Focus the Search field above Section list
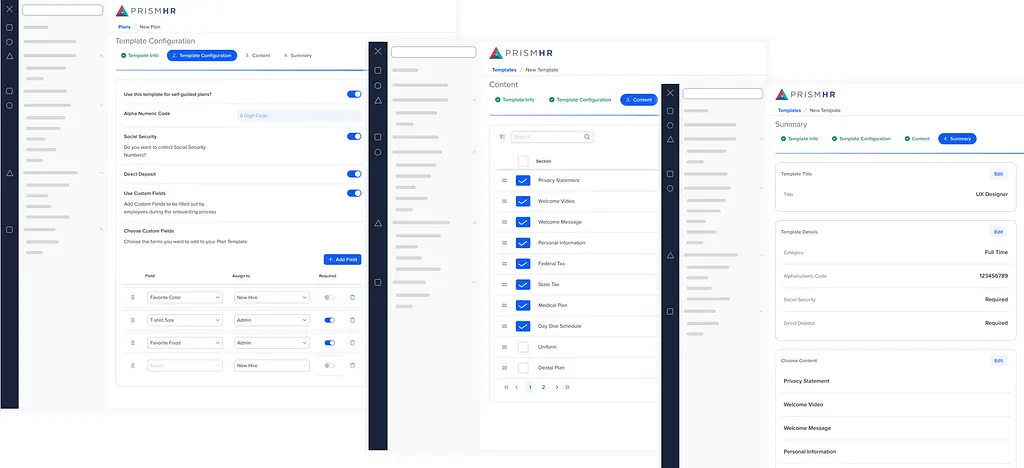The width and height of the screenshot is (1024, 468). pyautogui.click(x=552, y=137)
